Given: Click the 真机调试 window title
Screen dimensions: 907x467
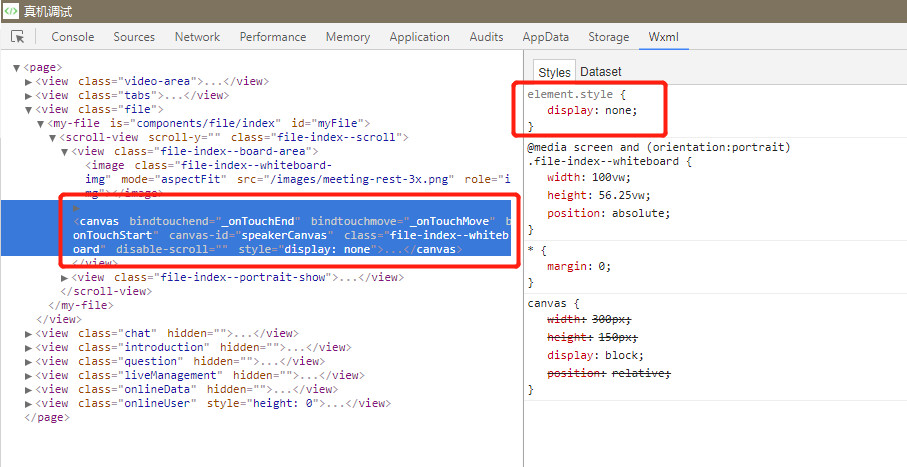Looking at the screenshot, I should [x=48, y=12].
